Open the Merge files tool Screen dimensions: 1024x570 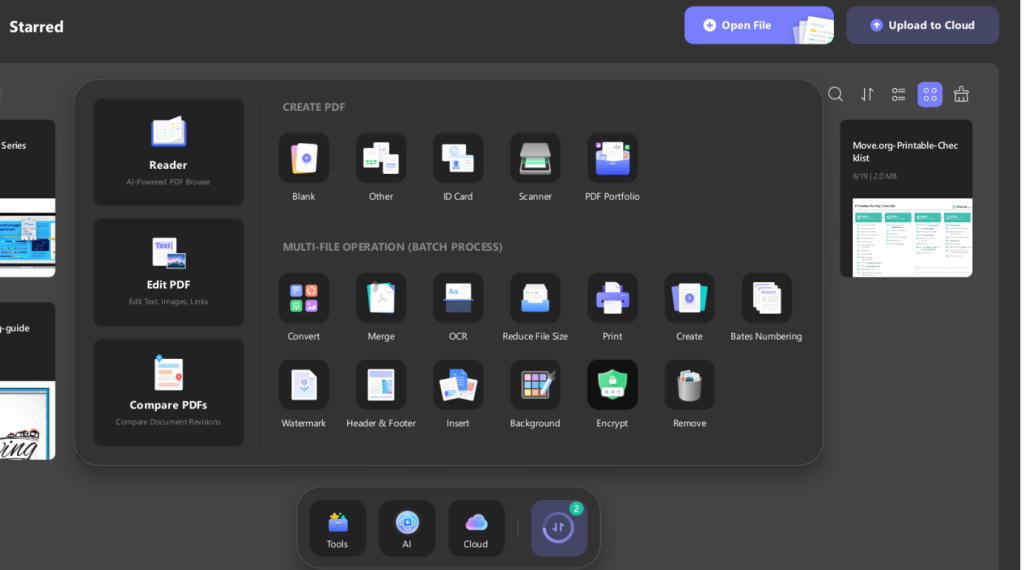pos(381,299)
